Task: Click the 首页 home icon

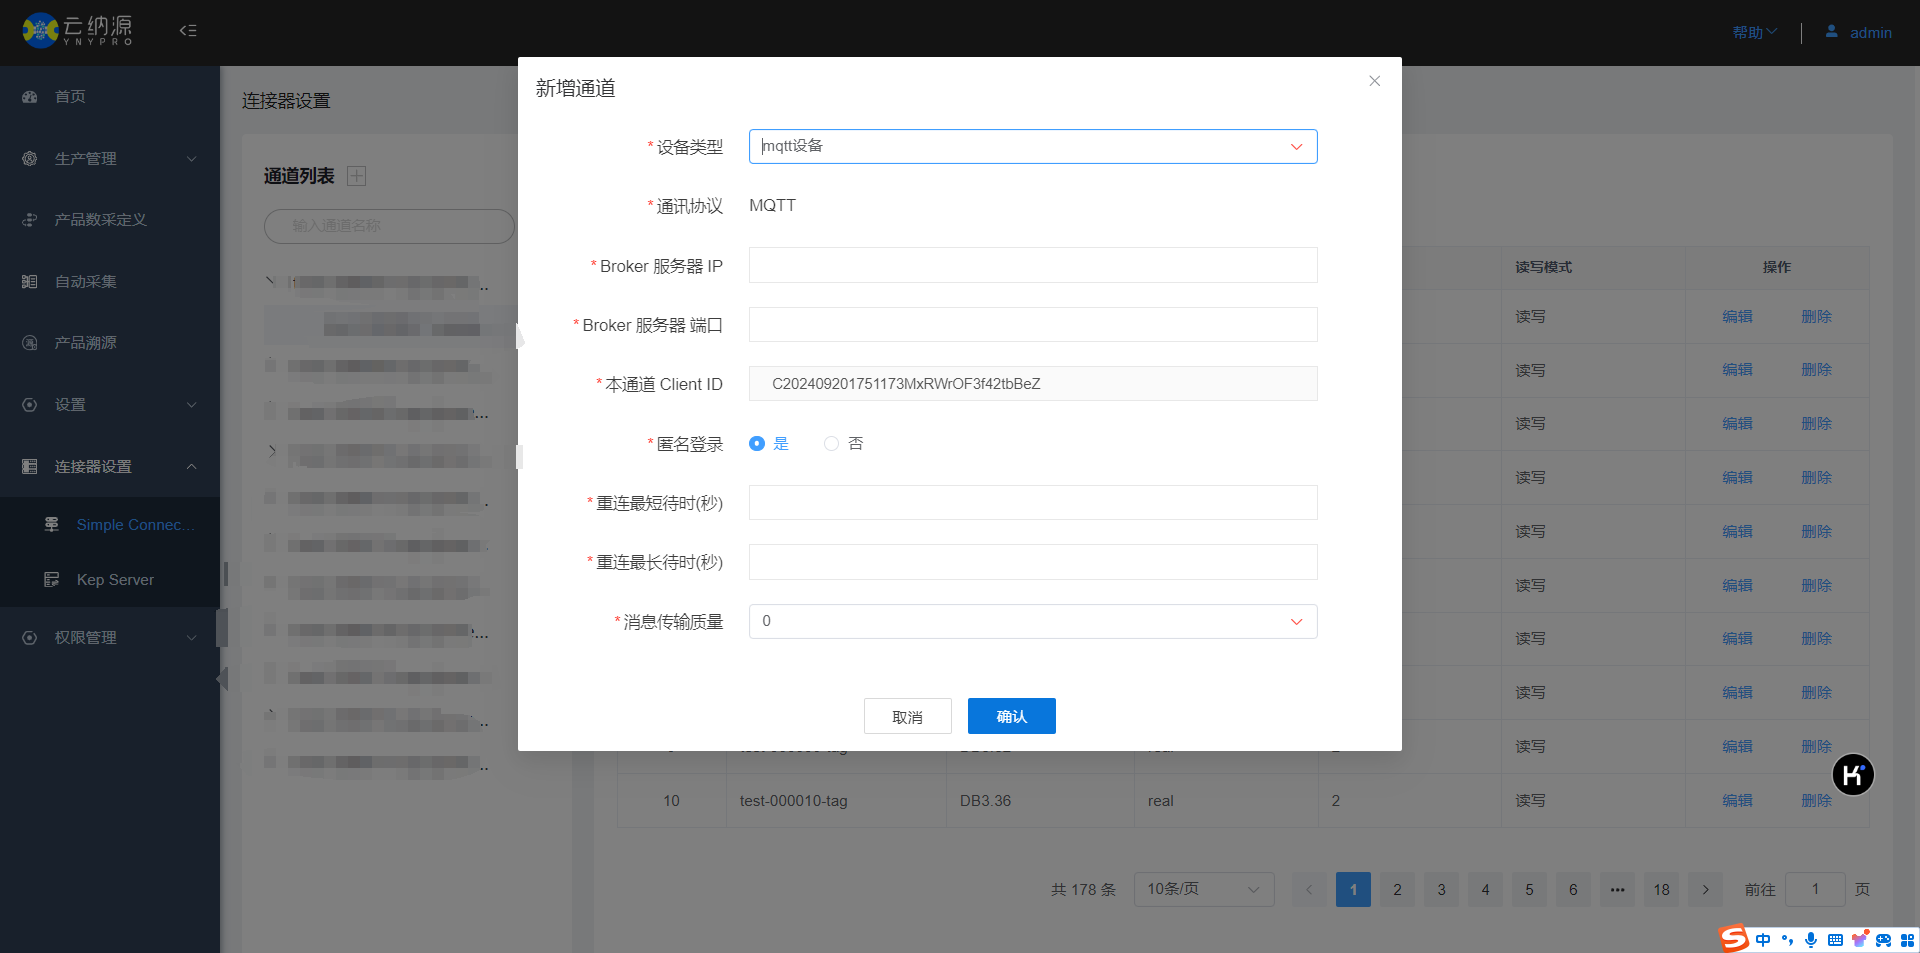Action: click(30, 97)
